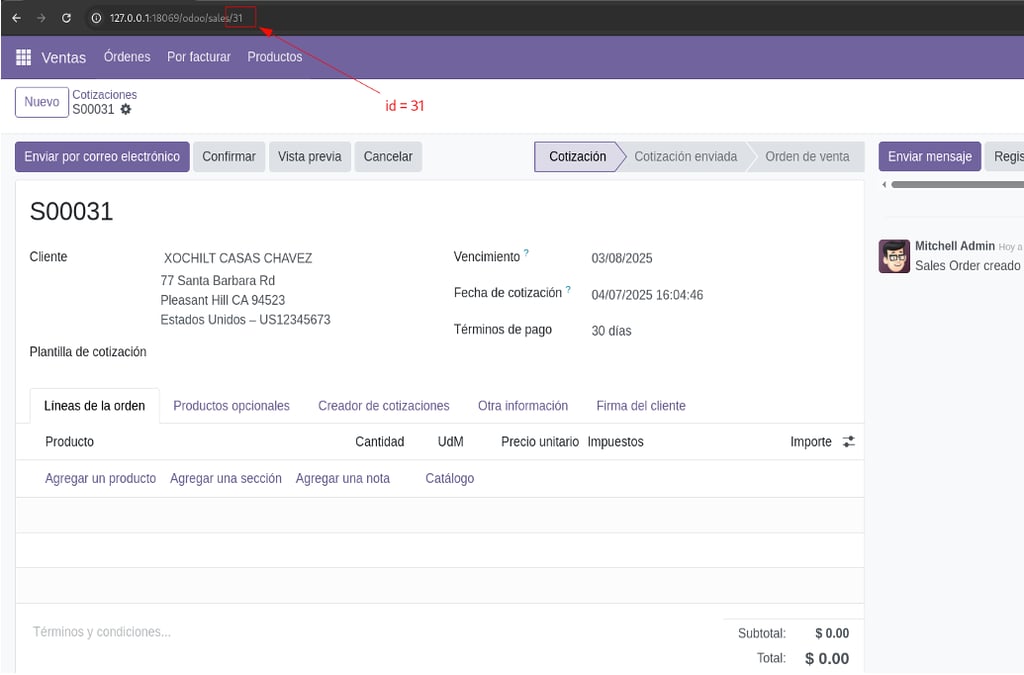Click Agregar un producto link
Image resolution: width=1024 pixels, height=675 pixels.
coord(101,479)
